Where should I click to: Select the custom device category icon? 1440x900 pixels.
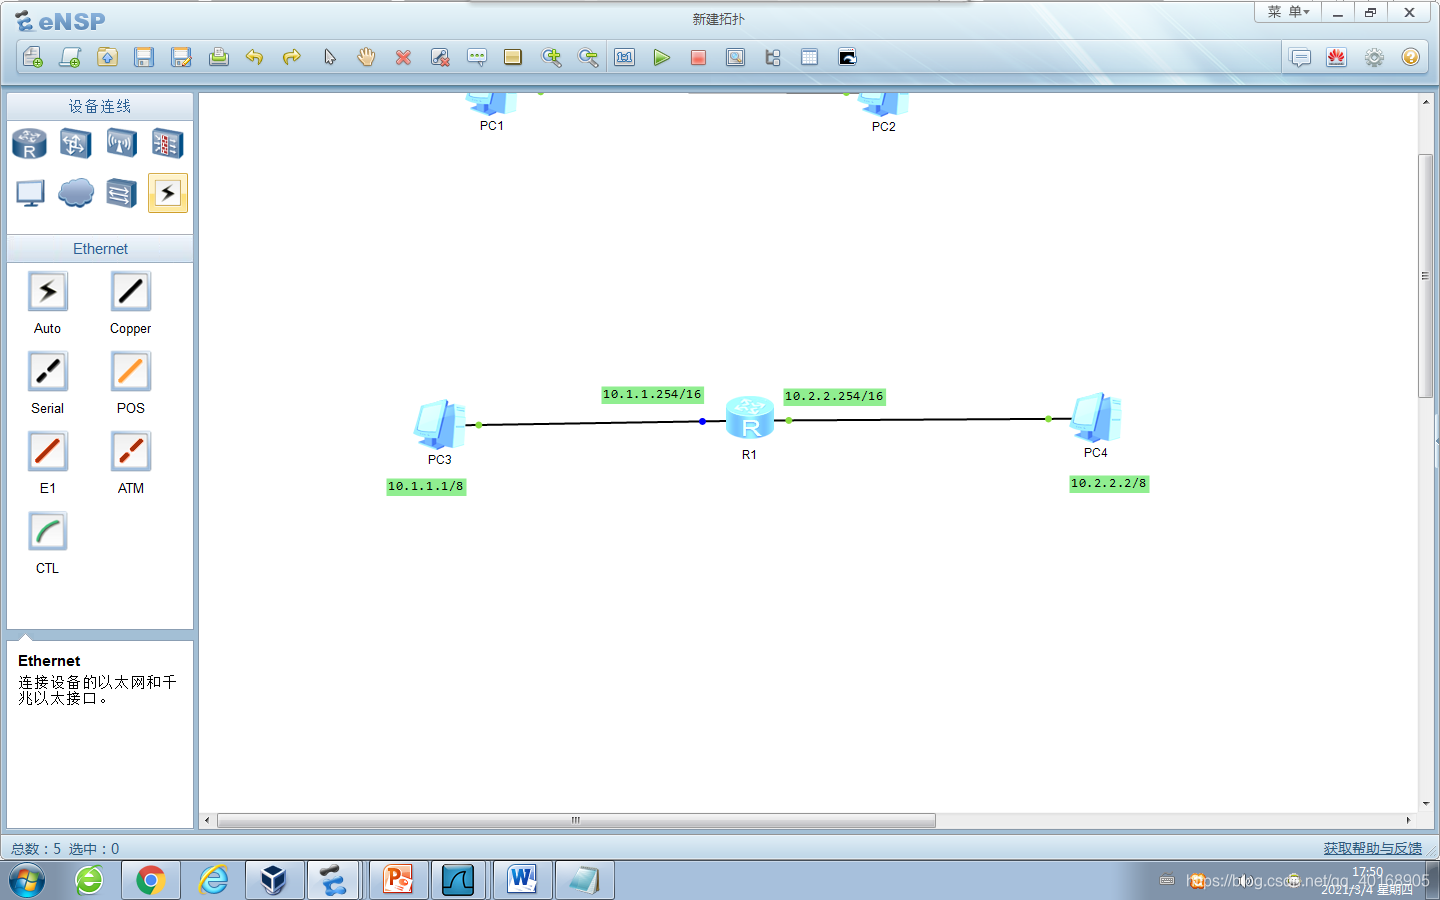pos(121,193)
